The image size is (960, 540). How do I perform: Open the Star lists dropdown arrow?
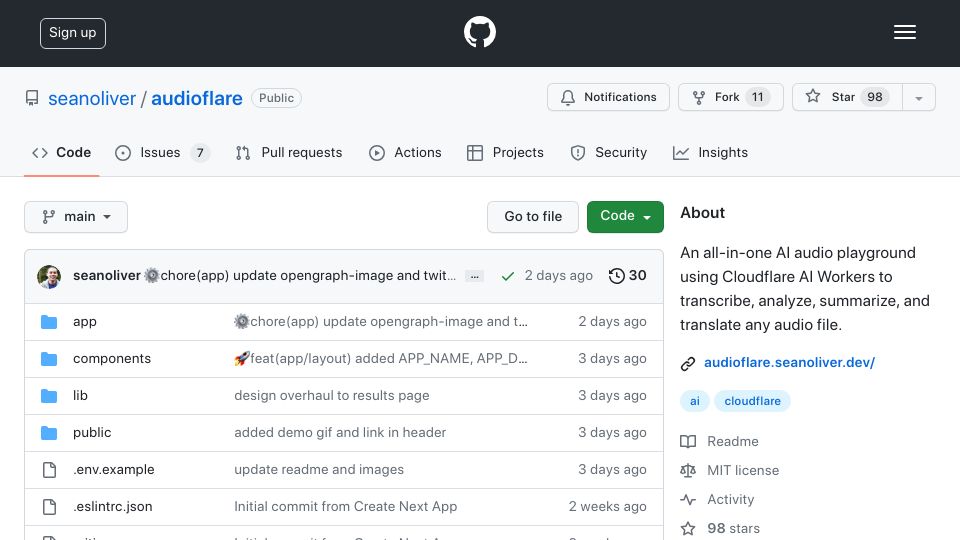pyautogui.click(x=918, y=97)
